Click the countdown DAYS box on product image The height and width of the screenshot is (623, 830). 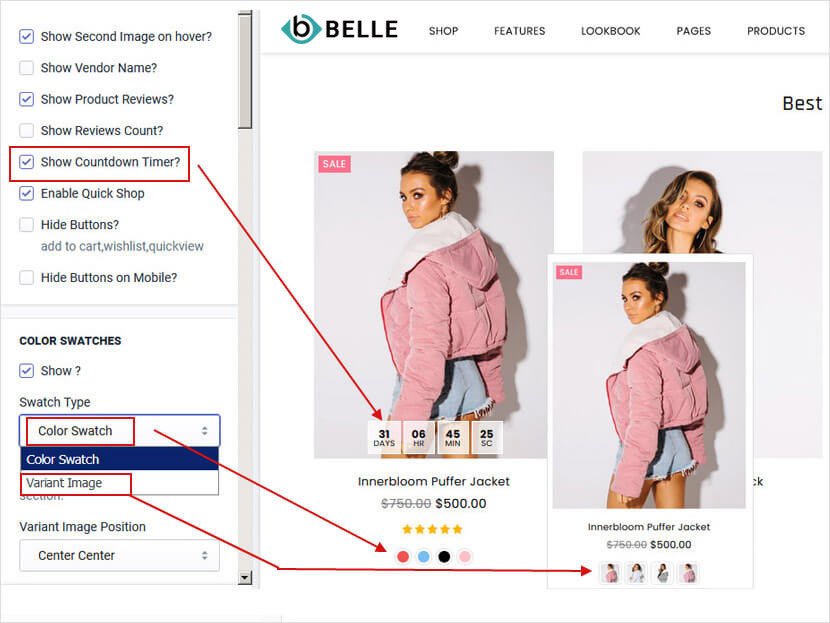point(384,438)
